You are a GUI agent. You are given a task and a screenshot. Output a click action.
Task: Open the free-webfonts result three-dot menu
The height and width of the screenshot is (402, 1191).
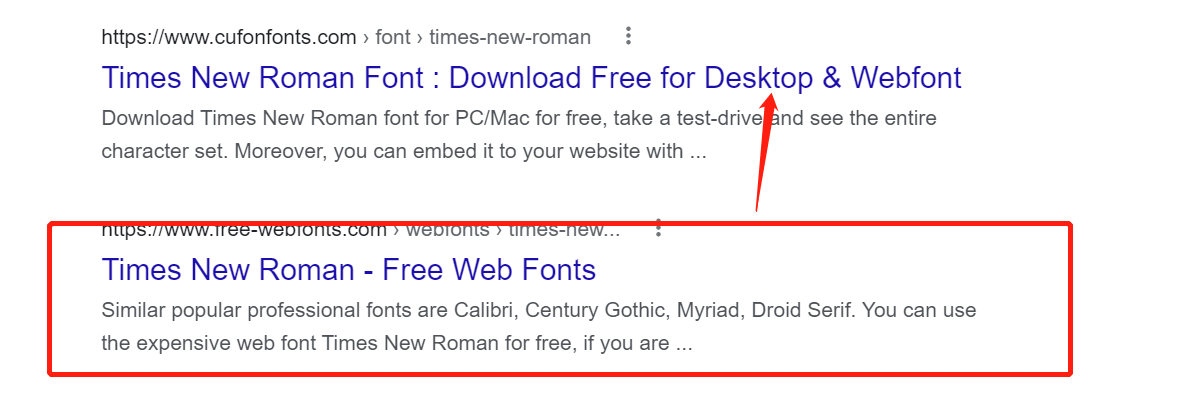point(659,228)
